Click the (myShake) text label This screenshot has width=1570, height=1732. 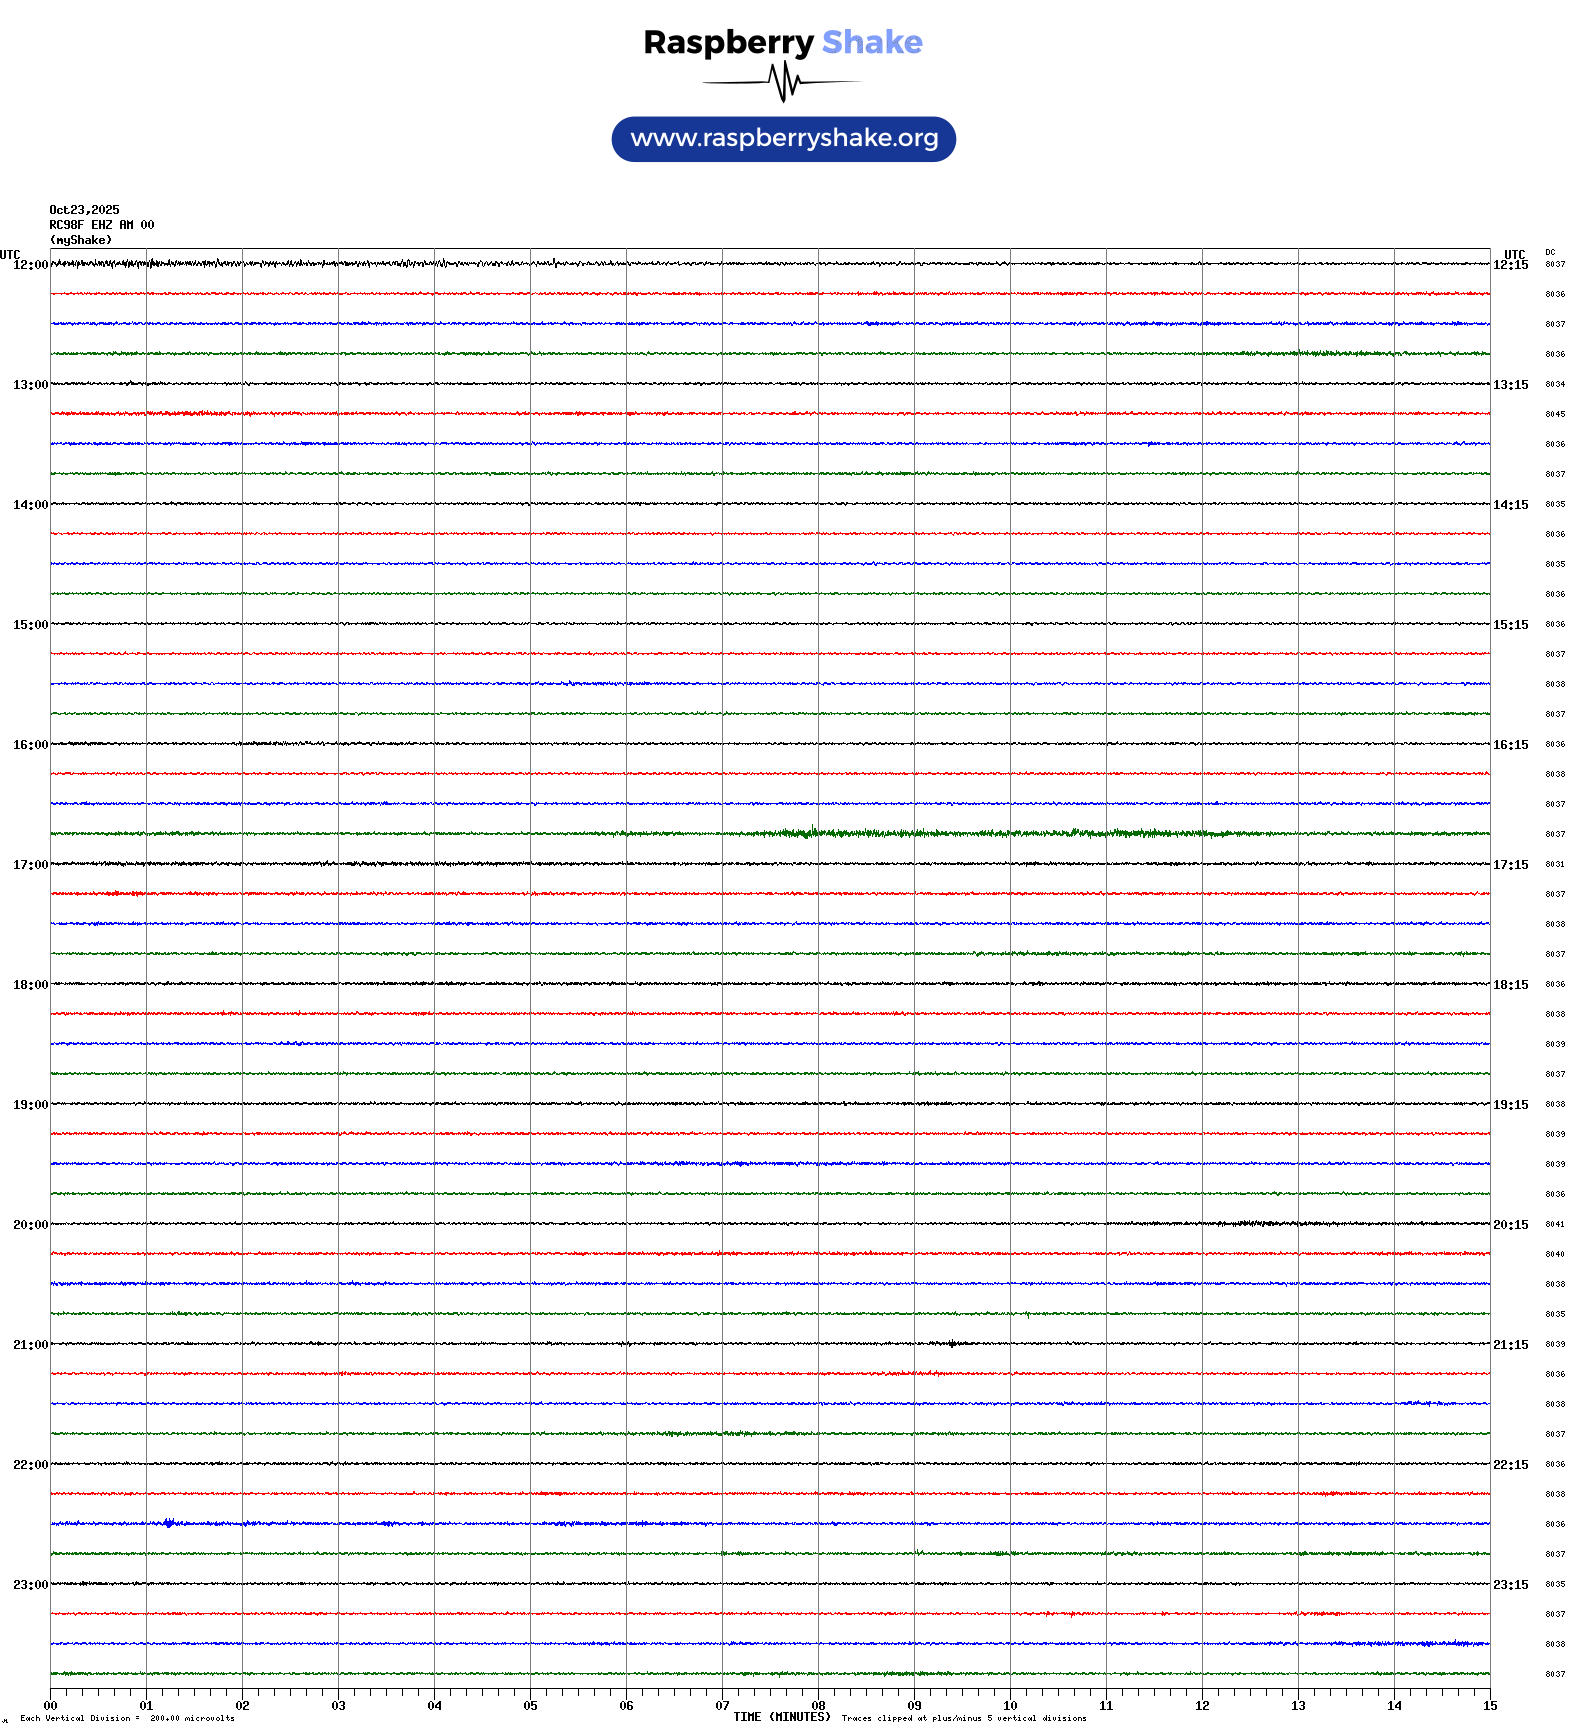(81, 240)
